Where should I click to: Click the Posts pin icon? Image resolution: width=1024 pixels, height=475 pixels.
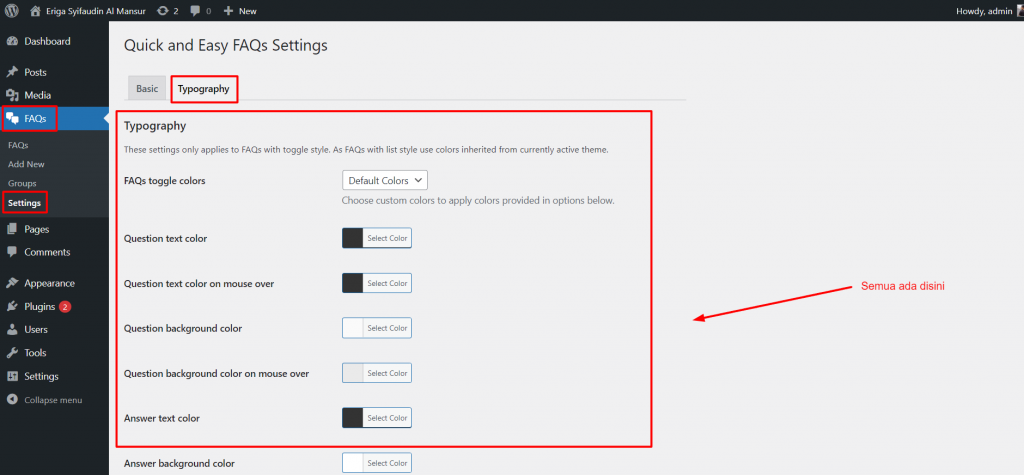[12, 73]
